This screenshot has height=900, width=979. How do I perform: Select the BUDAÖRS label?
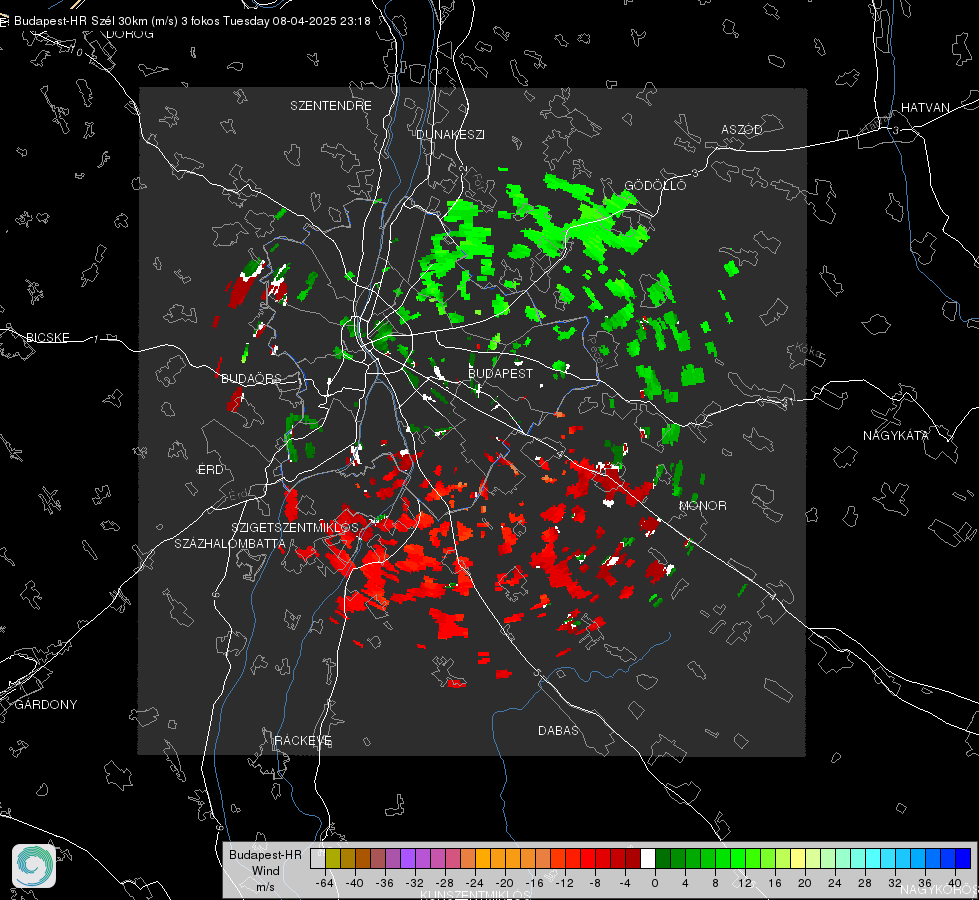(251, 378)
